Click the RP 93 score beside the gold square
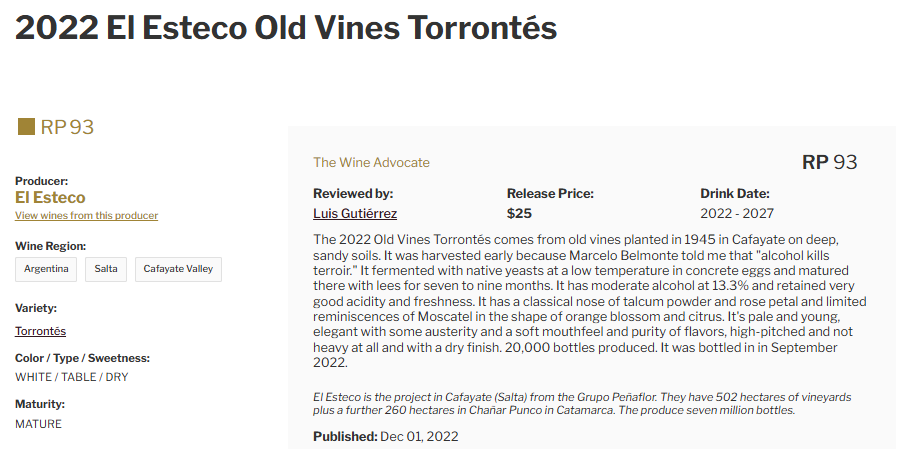Viewport: 911px width, 449px height. click(x=67, y=127)
